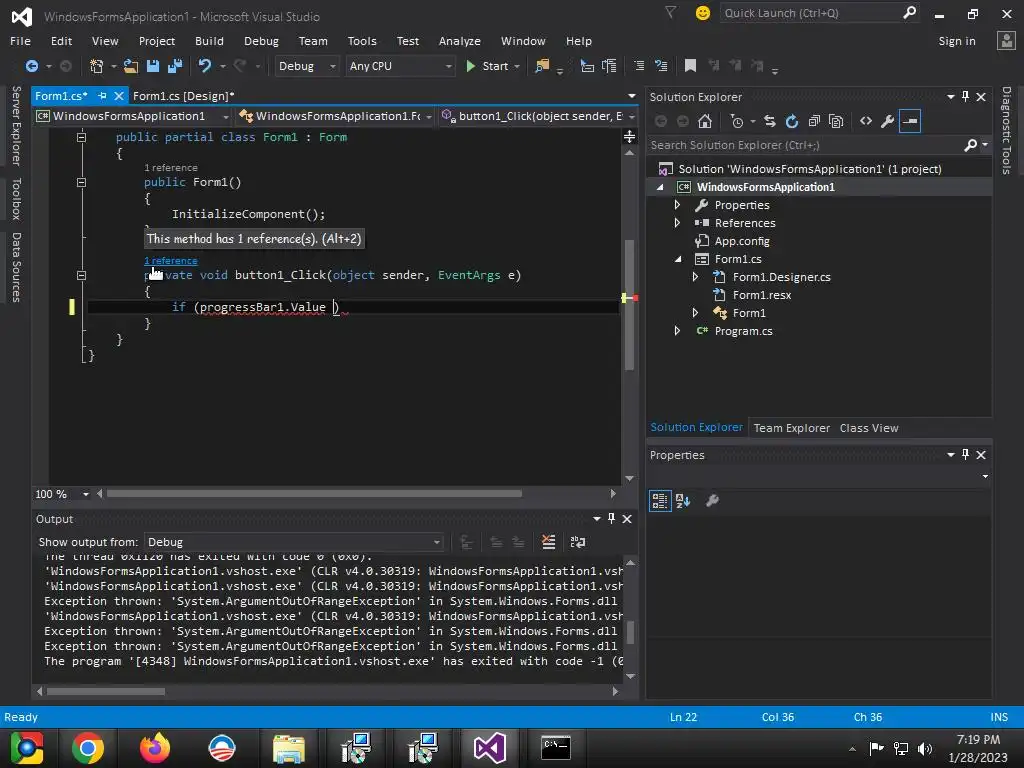Collapse all items in Solution Explorer
Screen dimensions: 1024x768
[814, 121]
